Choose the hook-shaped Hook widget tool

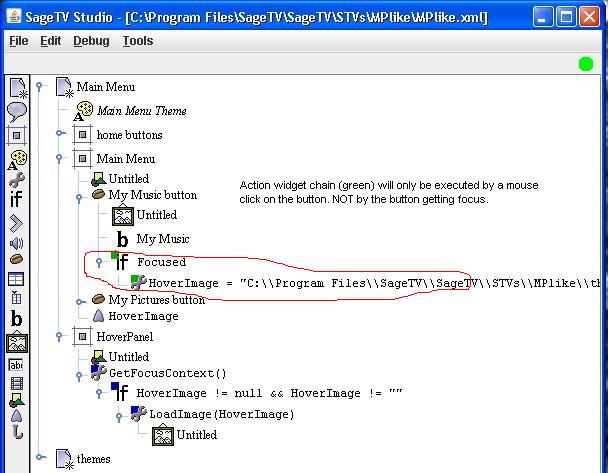(16, 433)
